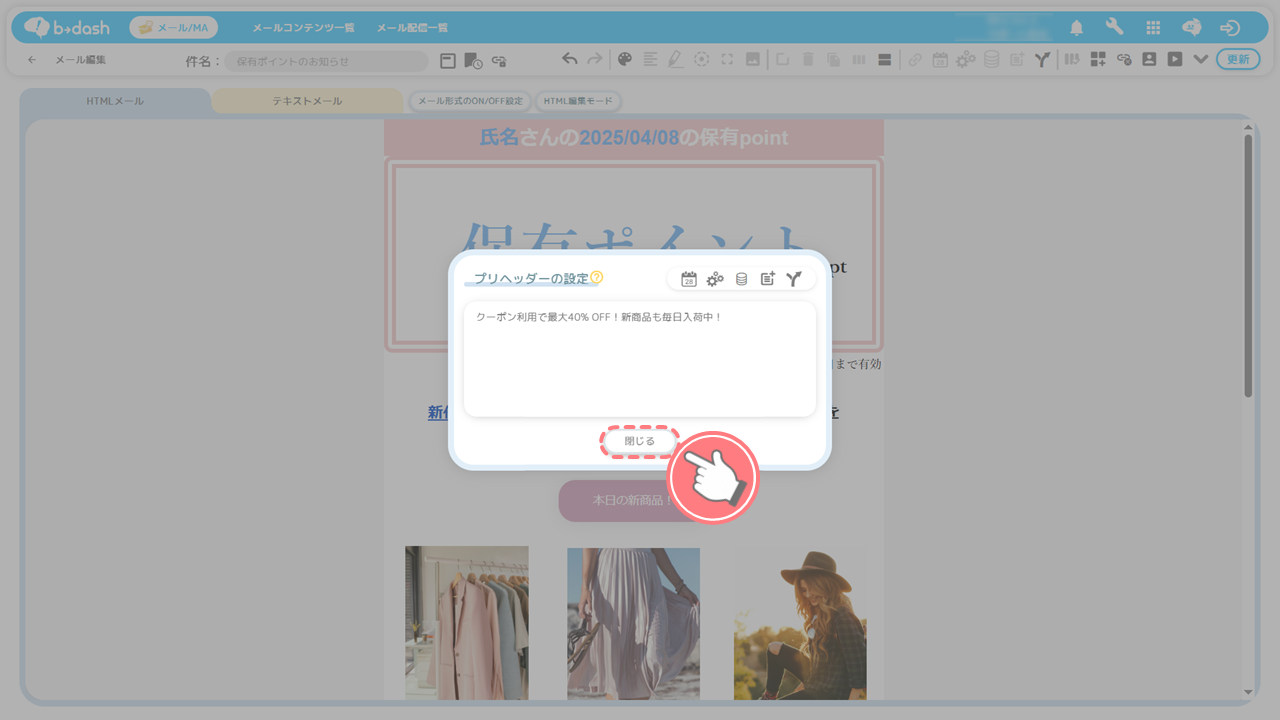Click inside the preheader text area

[x=640, y=359]
